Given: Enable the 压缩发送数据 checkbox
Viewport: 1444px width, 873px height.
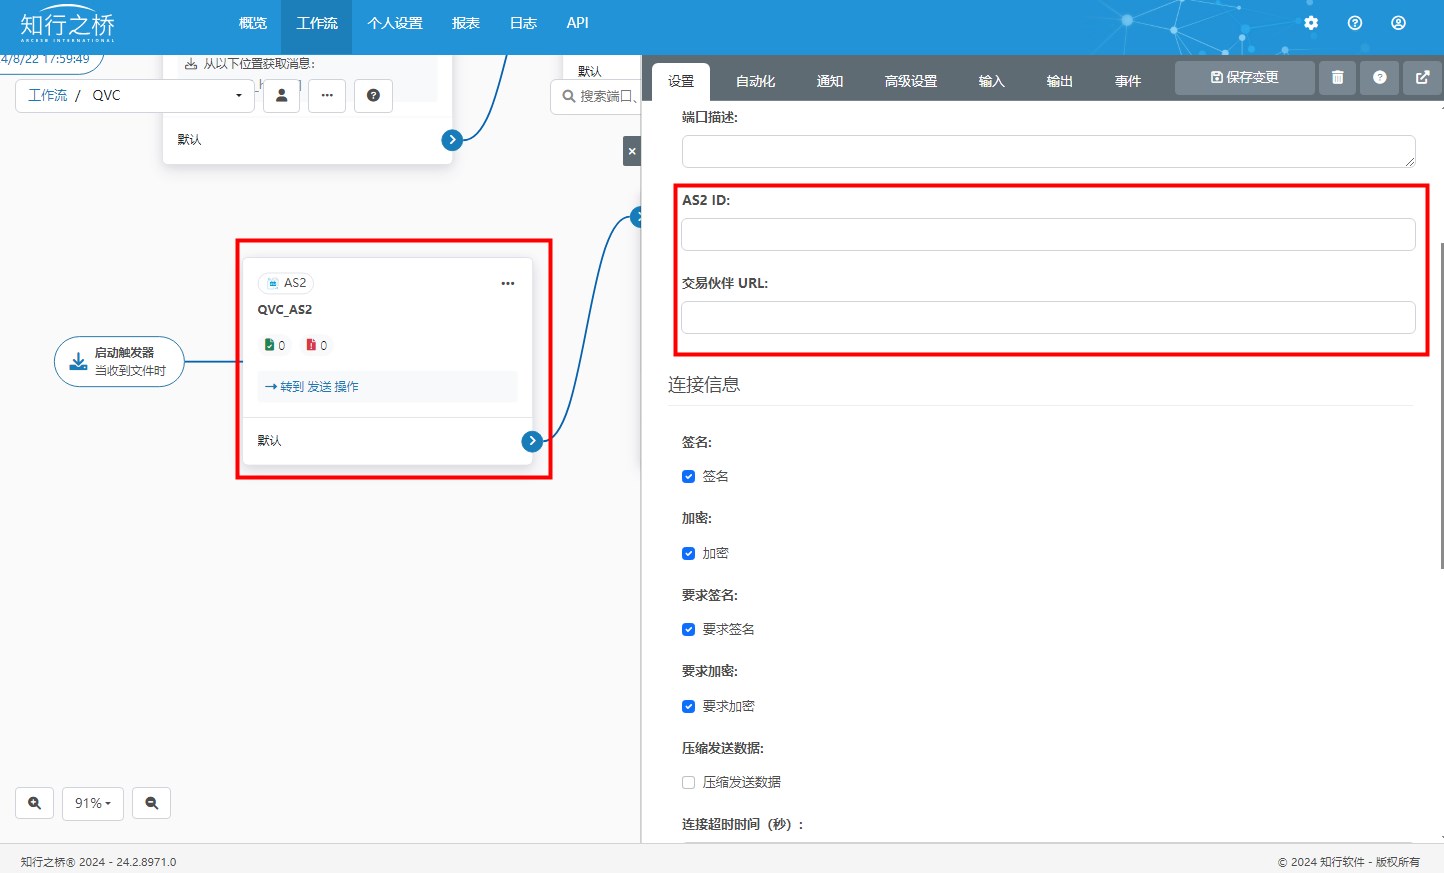Looking at the screenshot, I should pyautogui.click(x=688, y=783).
